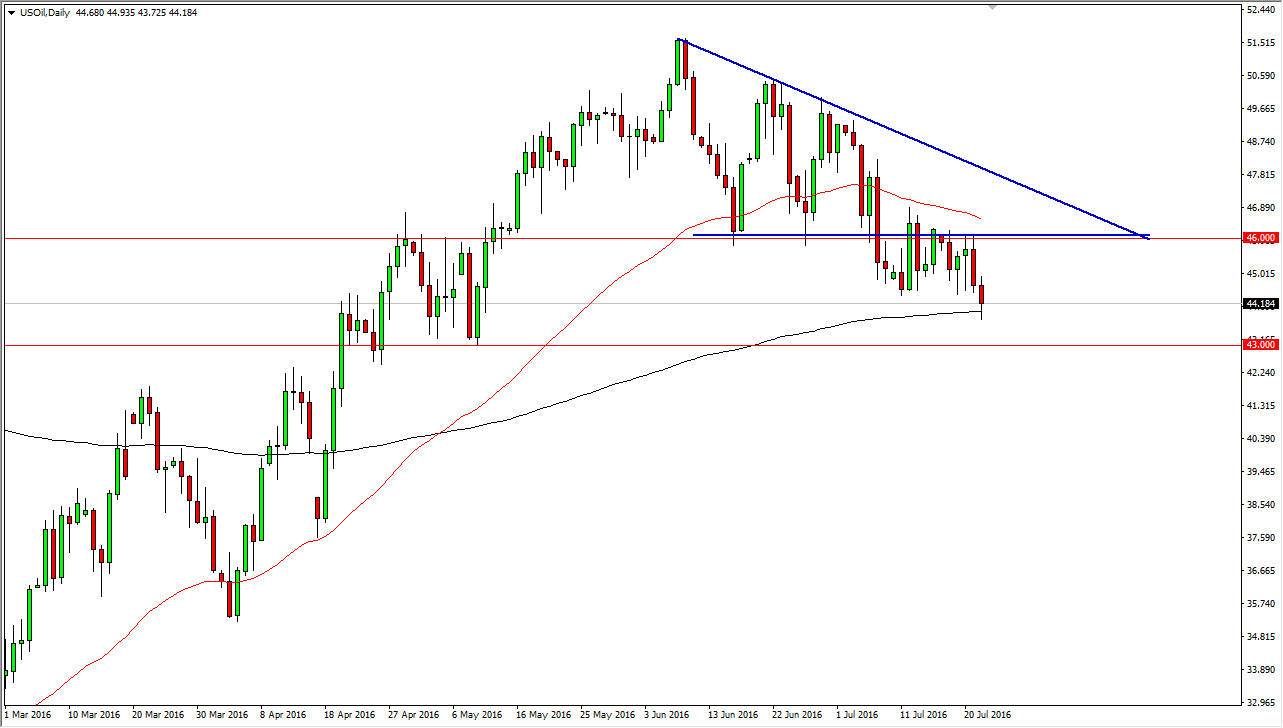The height and width of the screenshot is (728, 1283).
Task: Click the 43.000 red price level label
Action: coord(1260,344)
